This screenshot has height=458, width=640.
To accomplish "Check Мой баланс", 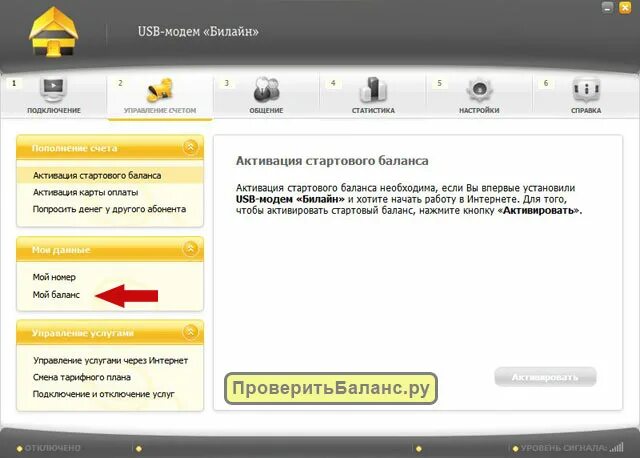I will pos(56,294).
